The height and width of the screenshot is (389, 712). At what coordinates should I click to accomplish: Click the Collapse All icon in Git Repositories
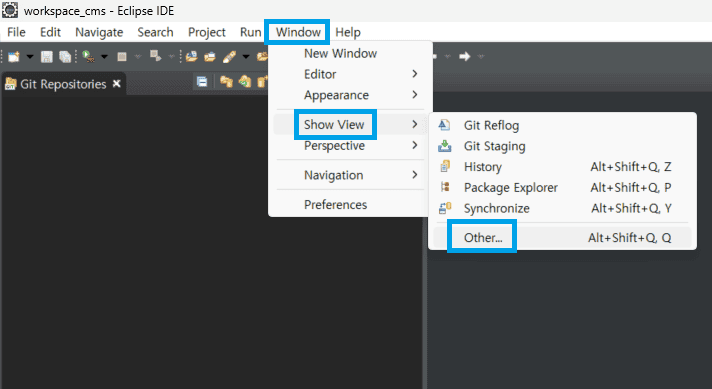pyautogui.click(x=202, y=82)
